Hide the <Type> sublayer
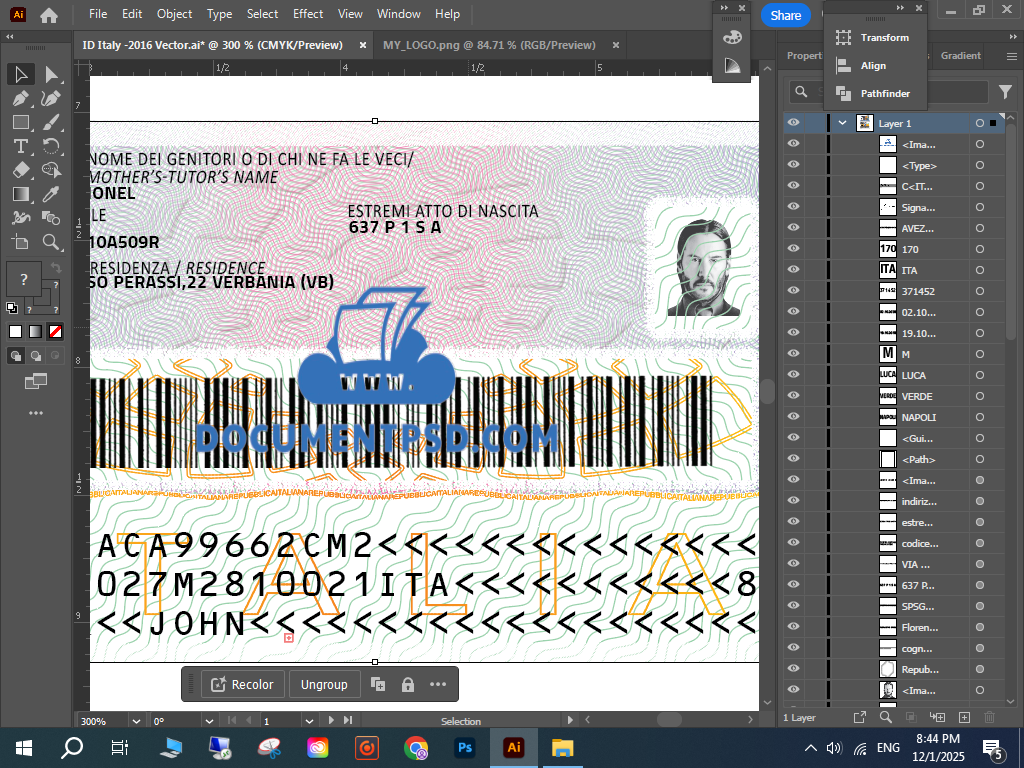The image size is (1024, 768). pos(793,165)
